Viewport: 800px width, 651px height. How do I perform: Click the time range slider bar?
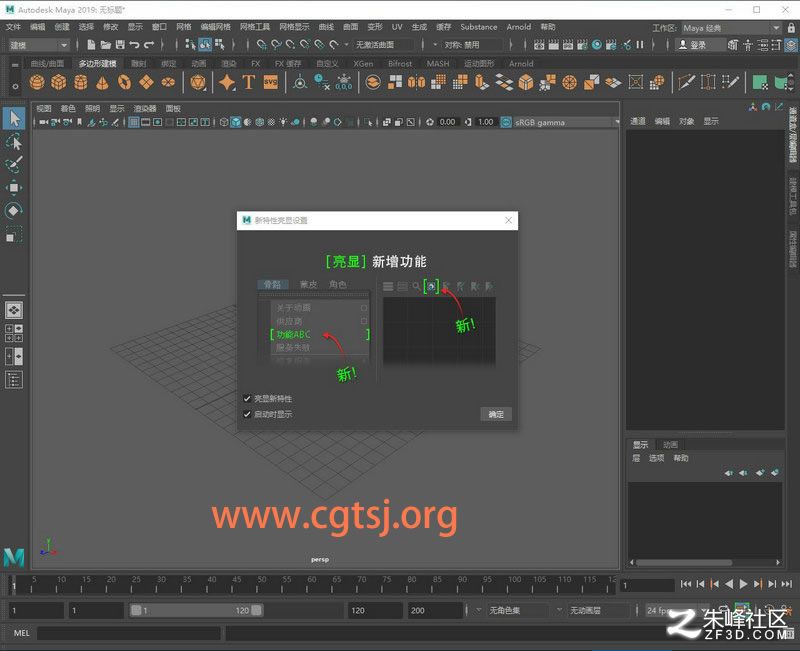point(196,610)
